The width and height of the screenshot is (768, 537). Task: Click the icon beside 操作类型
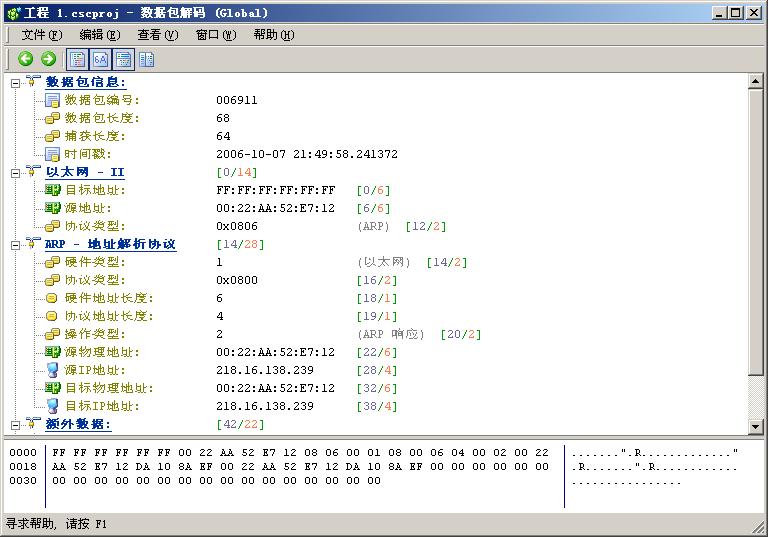tap(52, 334)
